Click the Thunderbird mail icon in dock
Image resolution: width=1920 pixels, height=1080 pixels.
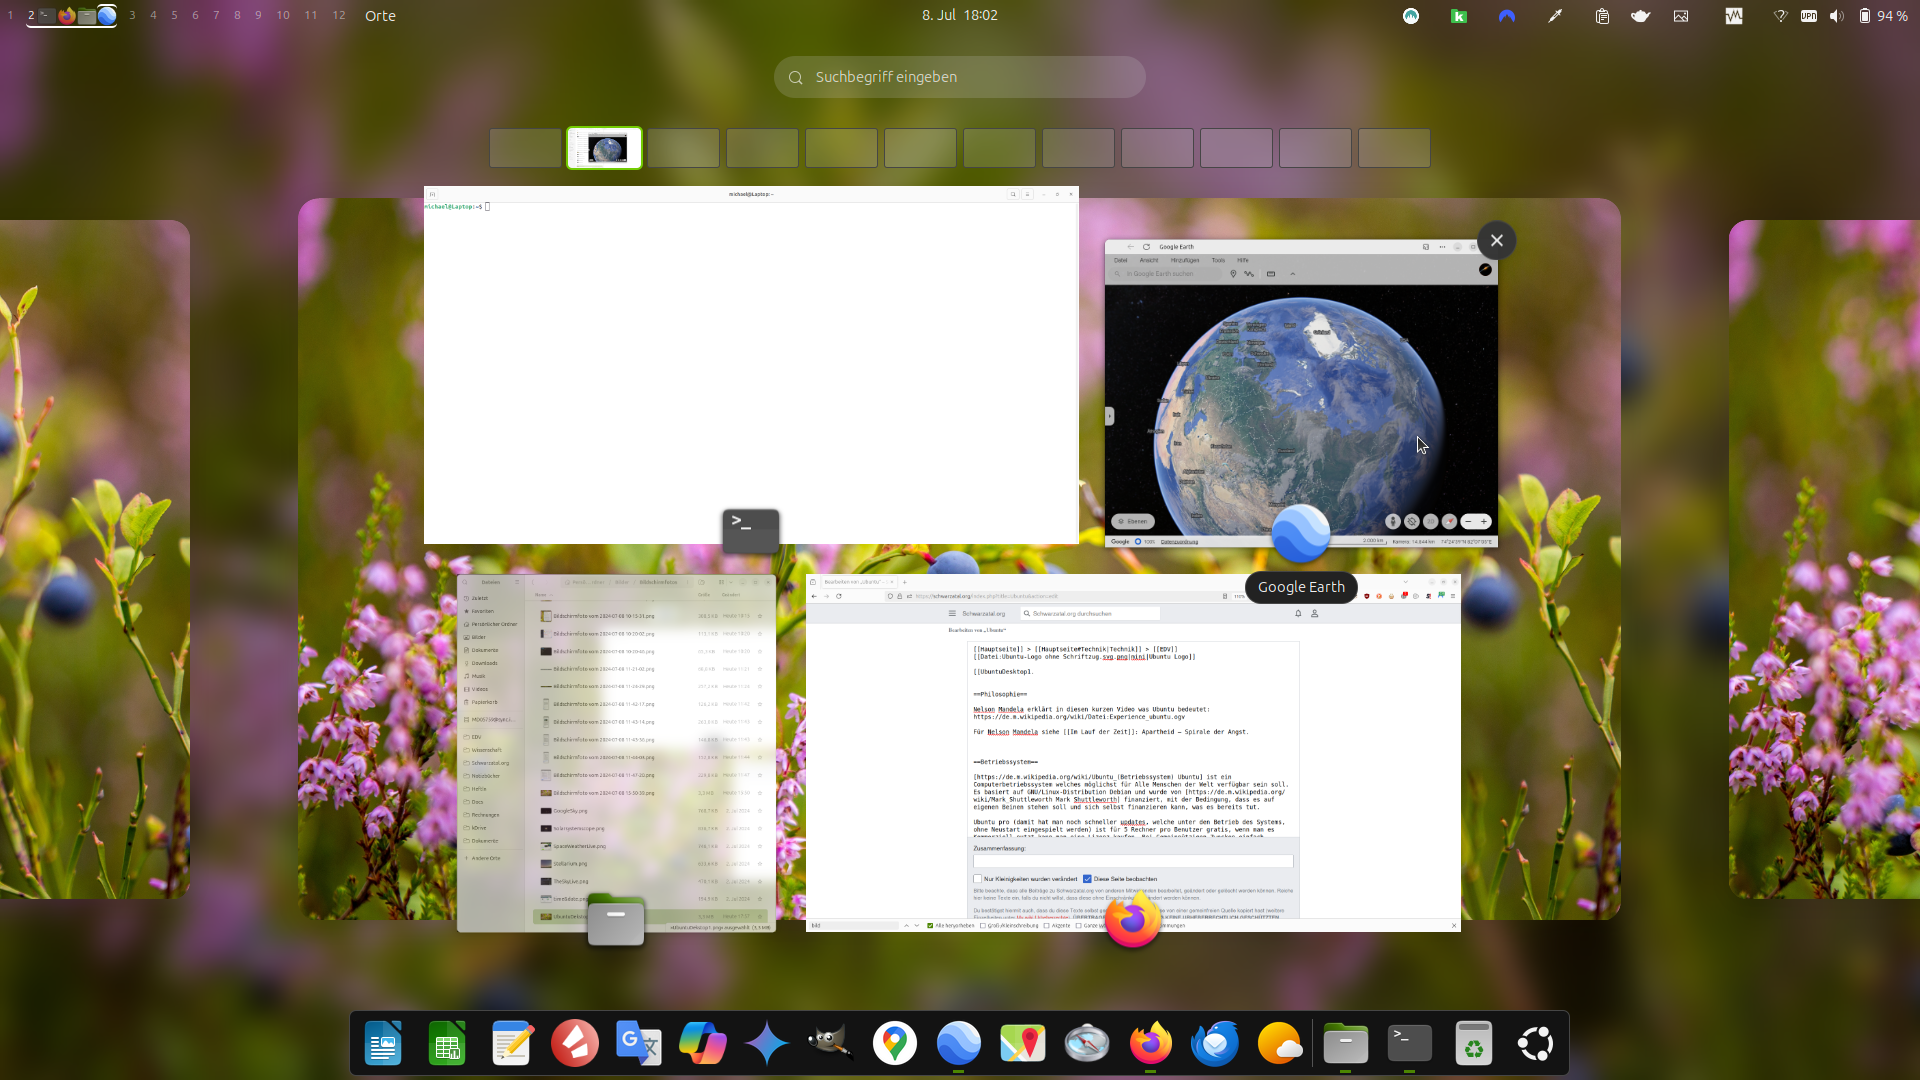[1214, 1044]
